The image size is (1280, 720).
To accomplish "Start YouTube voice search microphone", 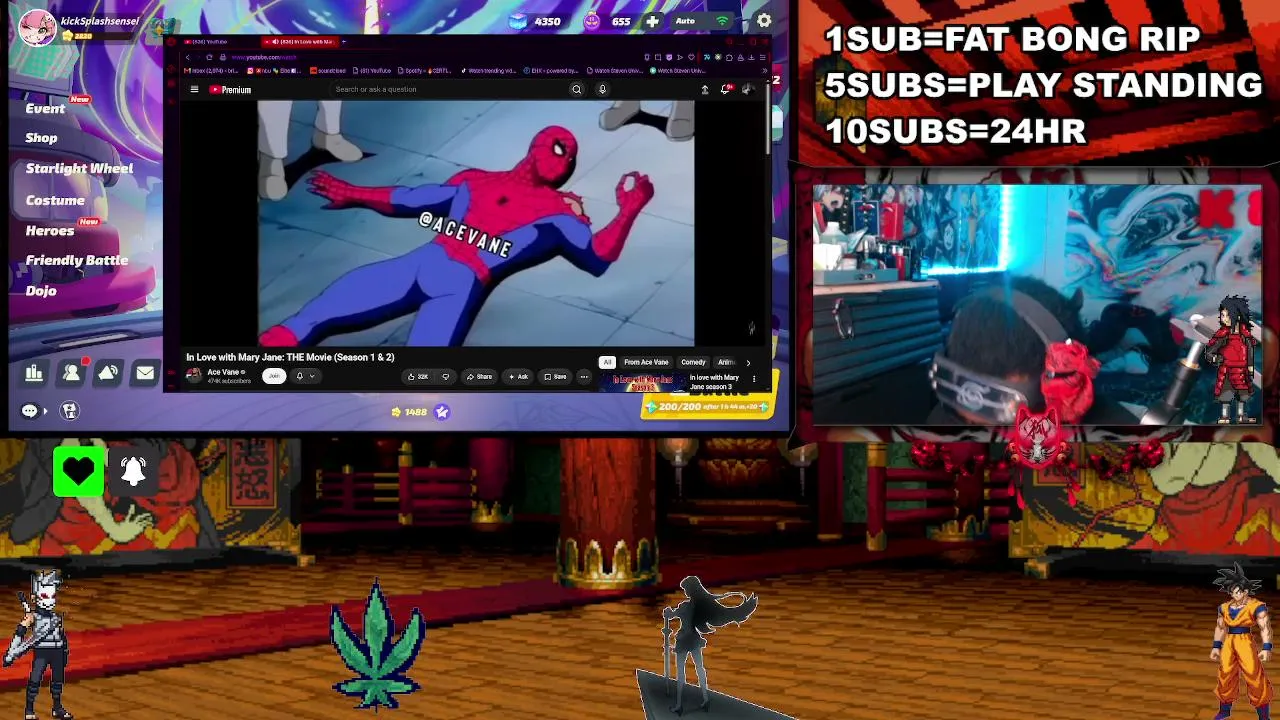I will (602, 90).
